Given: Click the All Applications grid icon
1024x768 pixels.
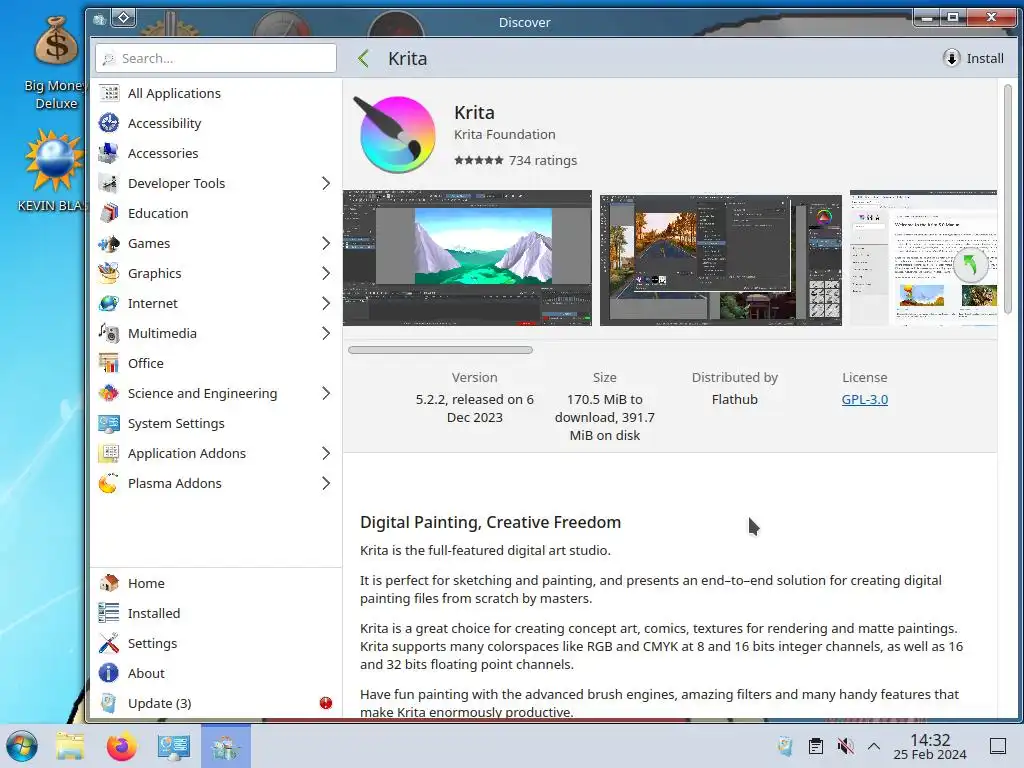Looking at the screenshot, I should (109, 93).
